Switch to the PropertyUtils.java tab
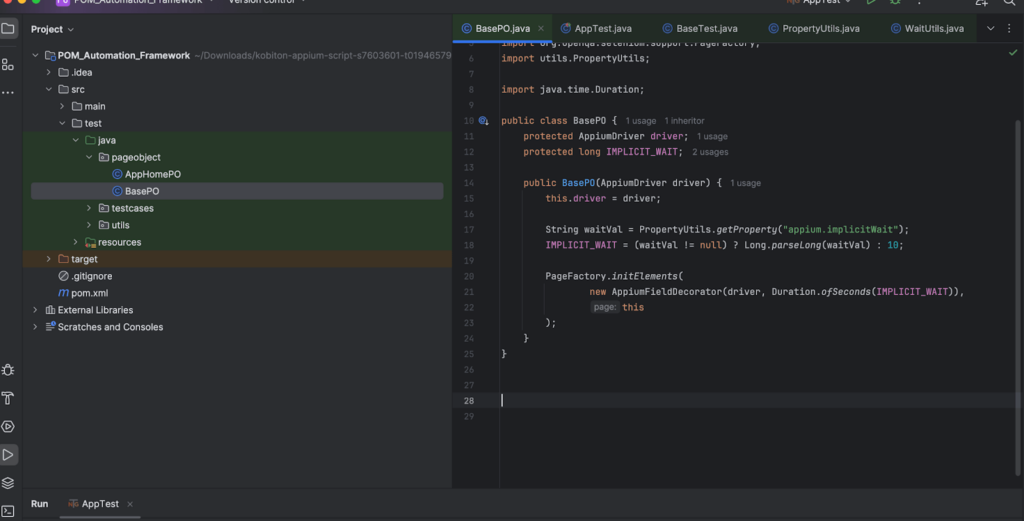 click(820, 29)
